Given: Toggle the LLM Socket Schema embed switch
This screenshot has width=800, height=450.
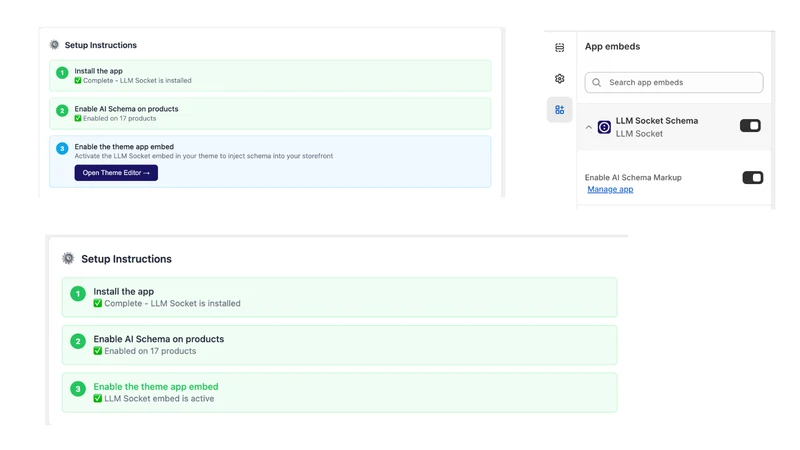Looking at the screenshot, I should (x=750, y=126).
